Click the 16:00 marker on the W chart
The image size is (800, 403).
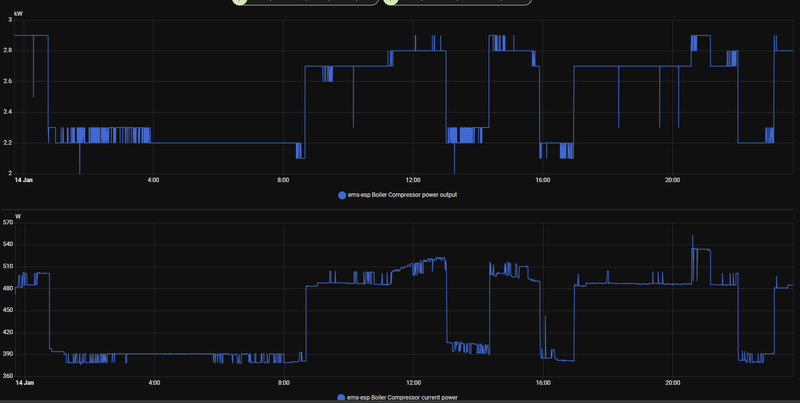tap(543, 383)
